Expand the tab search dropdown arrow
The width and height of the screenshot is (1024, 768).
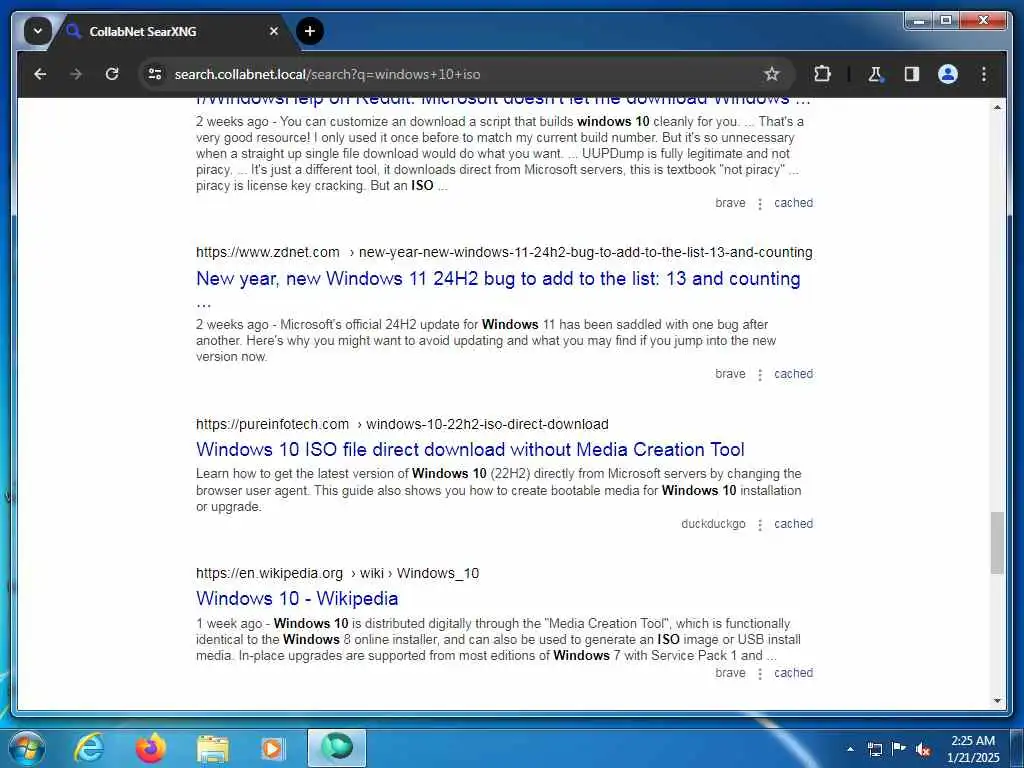(x=37, y=31)
